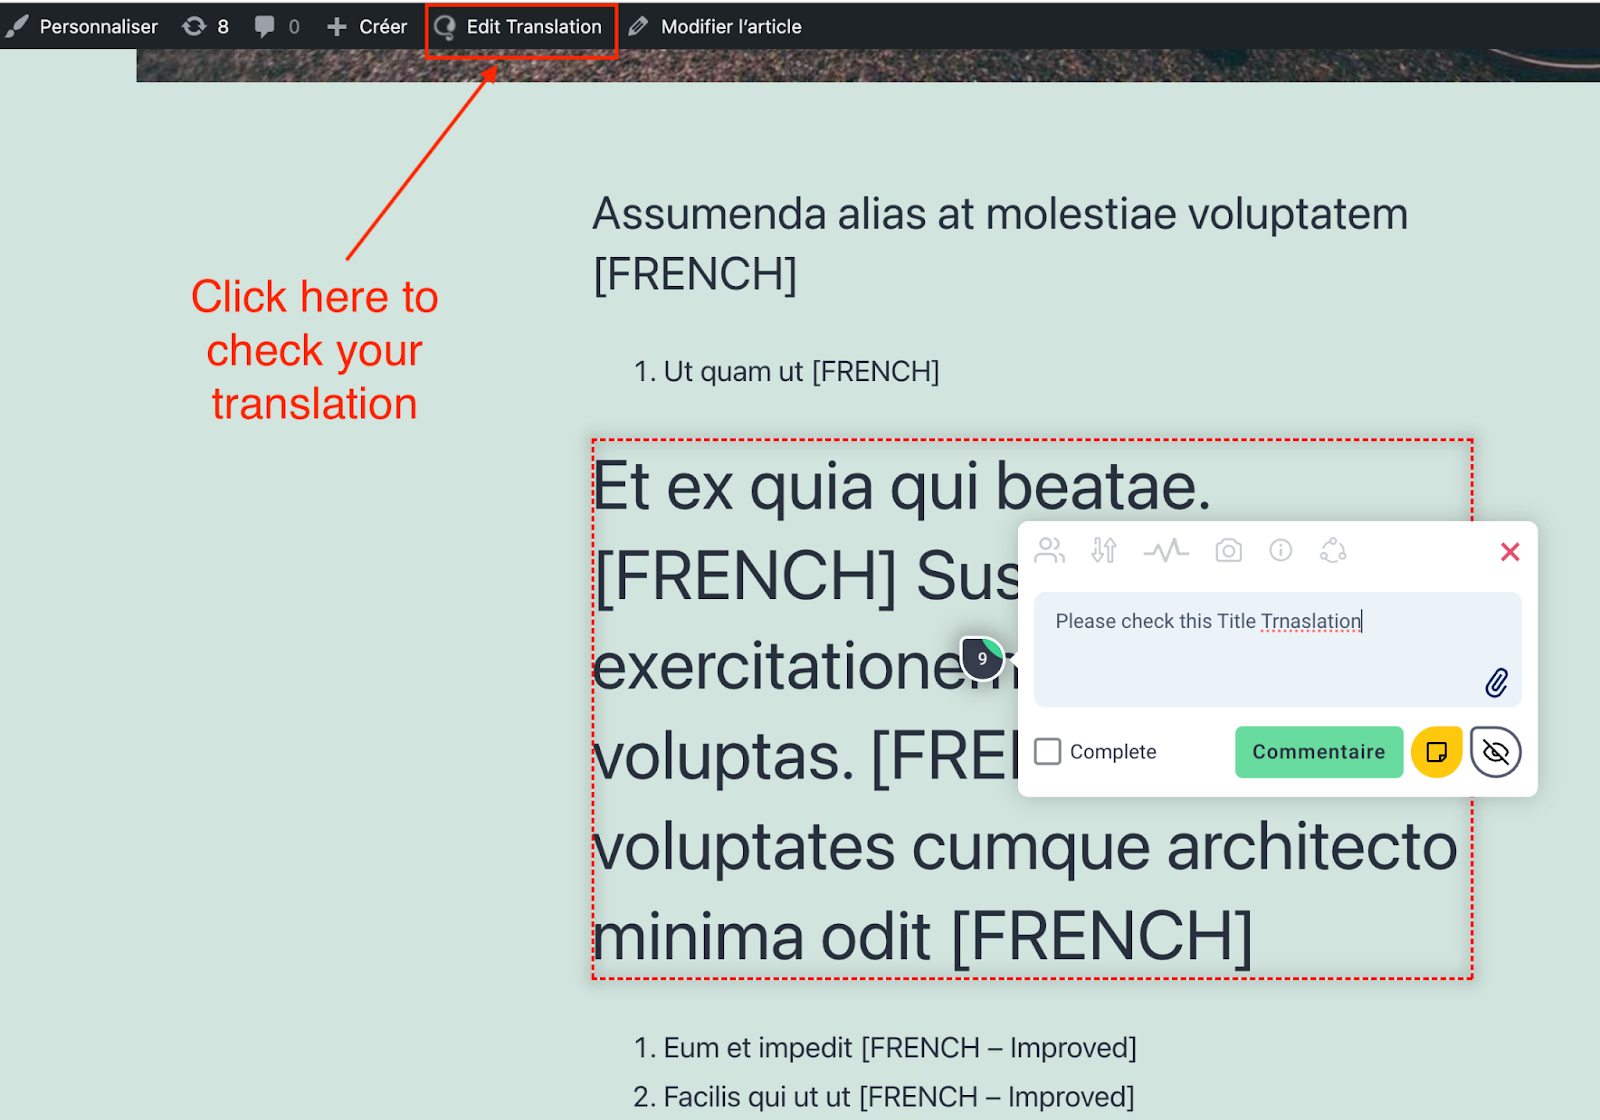Open the comments bubble showing 0

(x=277, y=27)
